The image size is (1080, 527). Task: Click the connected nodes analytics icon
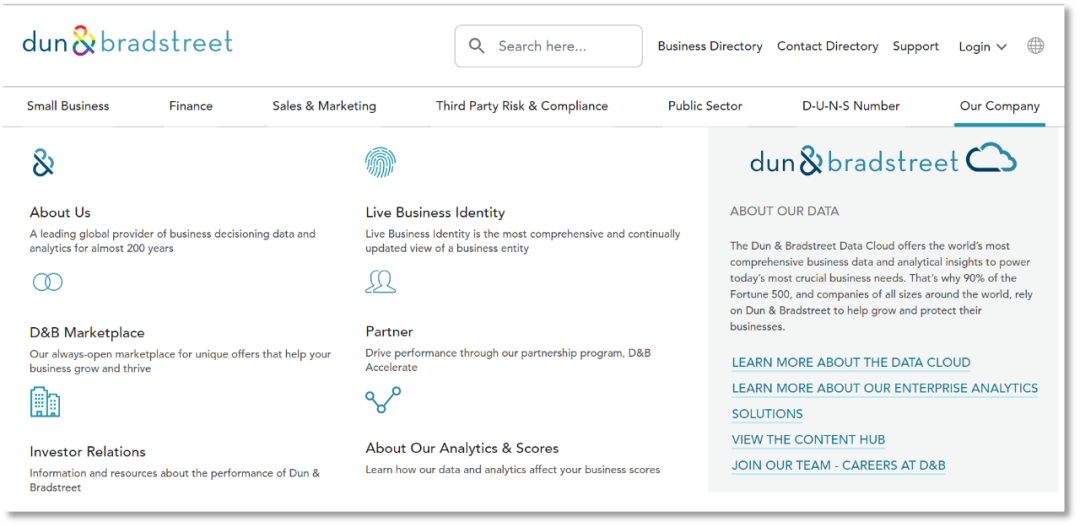tap(382, 400)
